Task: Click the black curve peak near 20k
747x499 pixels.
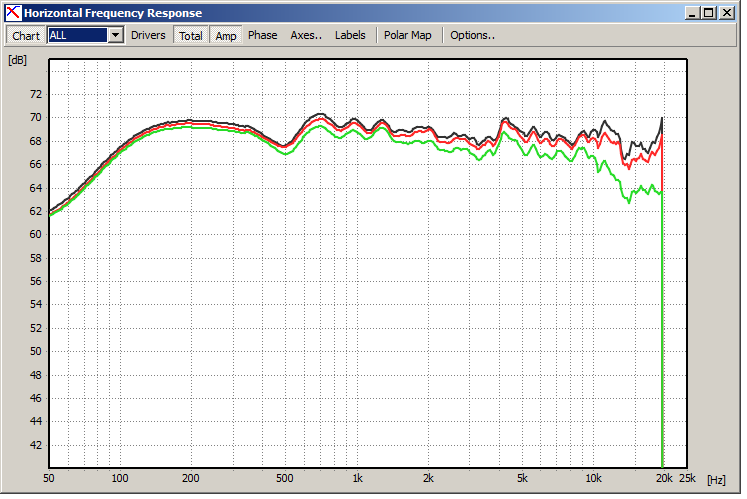Action: (662, 119)
